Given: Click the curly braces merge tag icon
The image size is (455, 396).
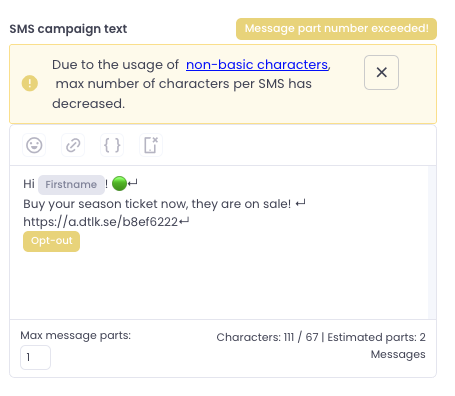Looking at the screenshot, I should 112,145.
